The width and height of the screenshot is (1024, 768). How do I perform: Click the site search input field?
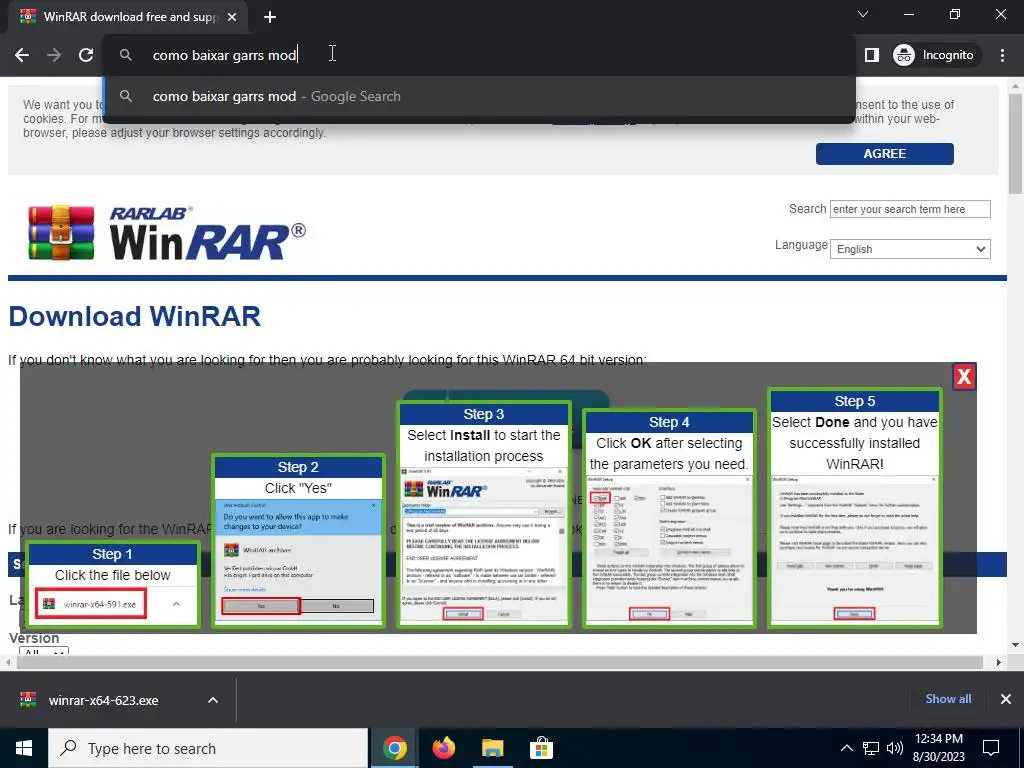pos(910,209)
